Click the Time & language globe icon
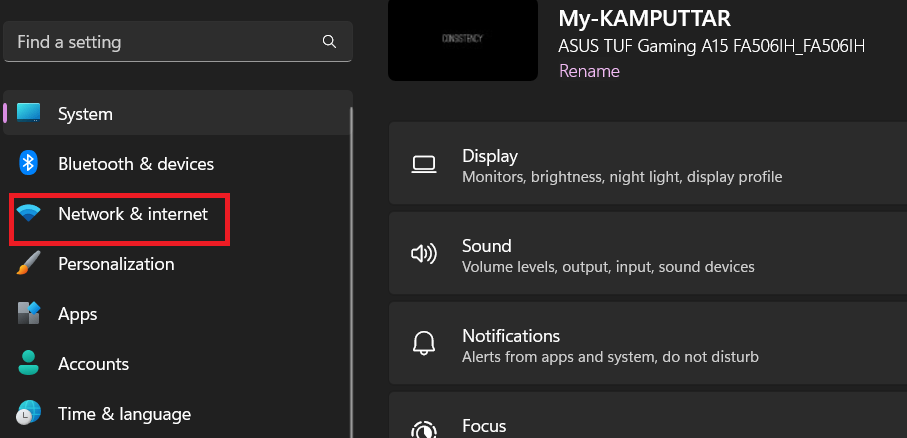 [29, 413]
